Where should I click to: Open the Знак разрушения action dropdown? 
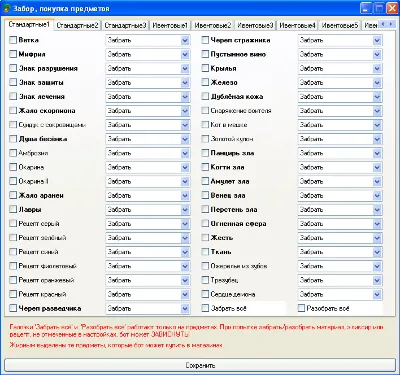pyautogui.click(x=185, y=69)
